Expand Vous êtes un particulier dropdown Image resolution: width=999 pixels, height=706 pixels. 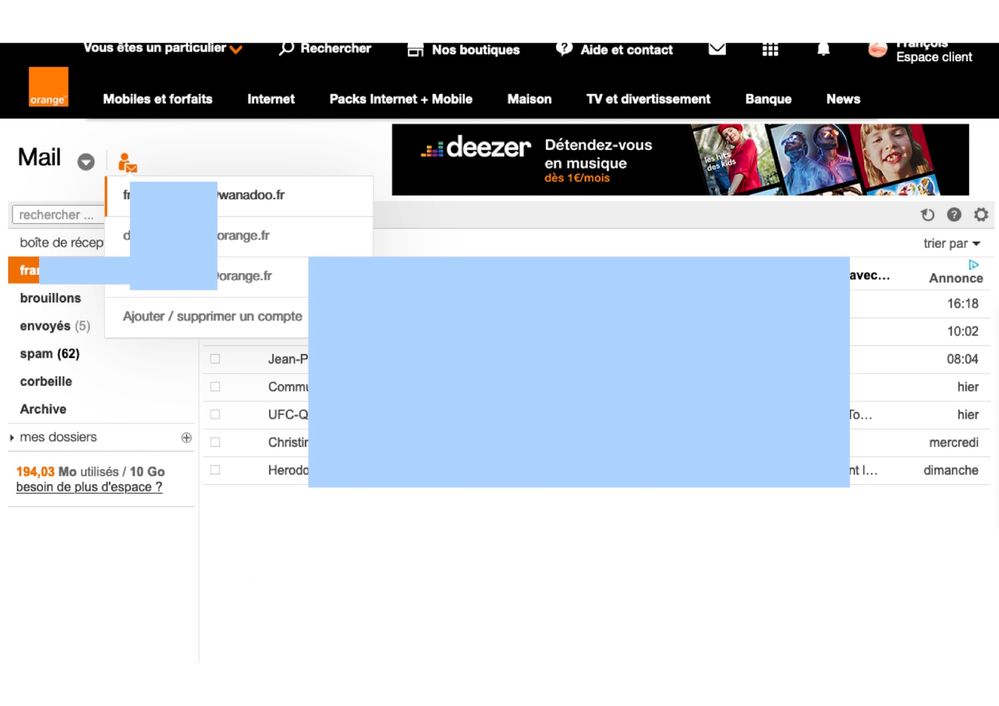click(x=163, y=48)
